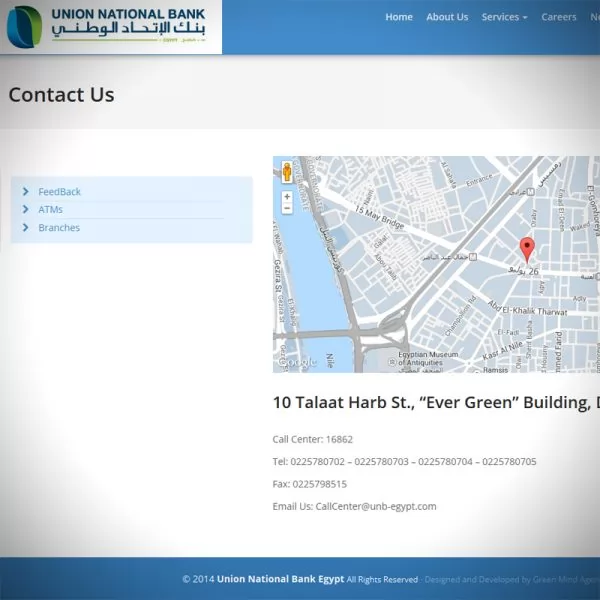
Task: Zoom in on the map
Action: (287, 197)
